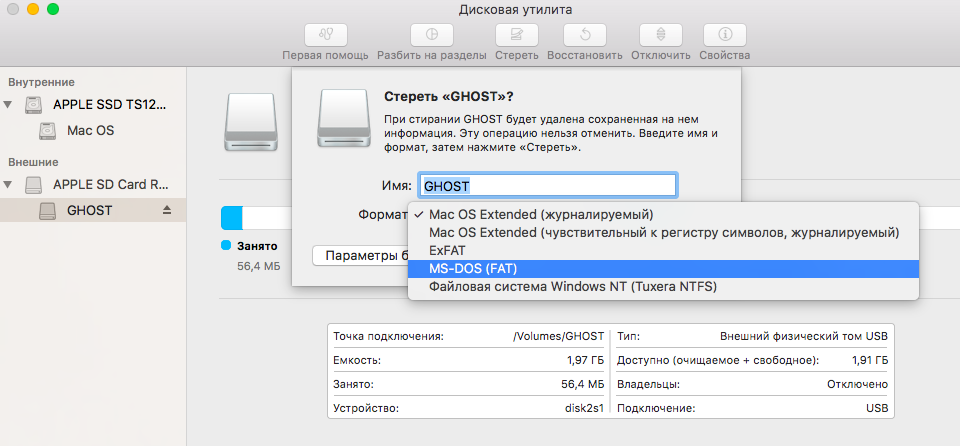The width and height of the screenshot is (960, 446).
Task: Click the blue Занято legend dot
Action: point(225,246)
